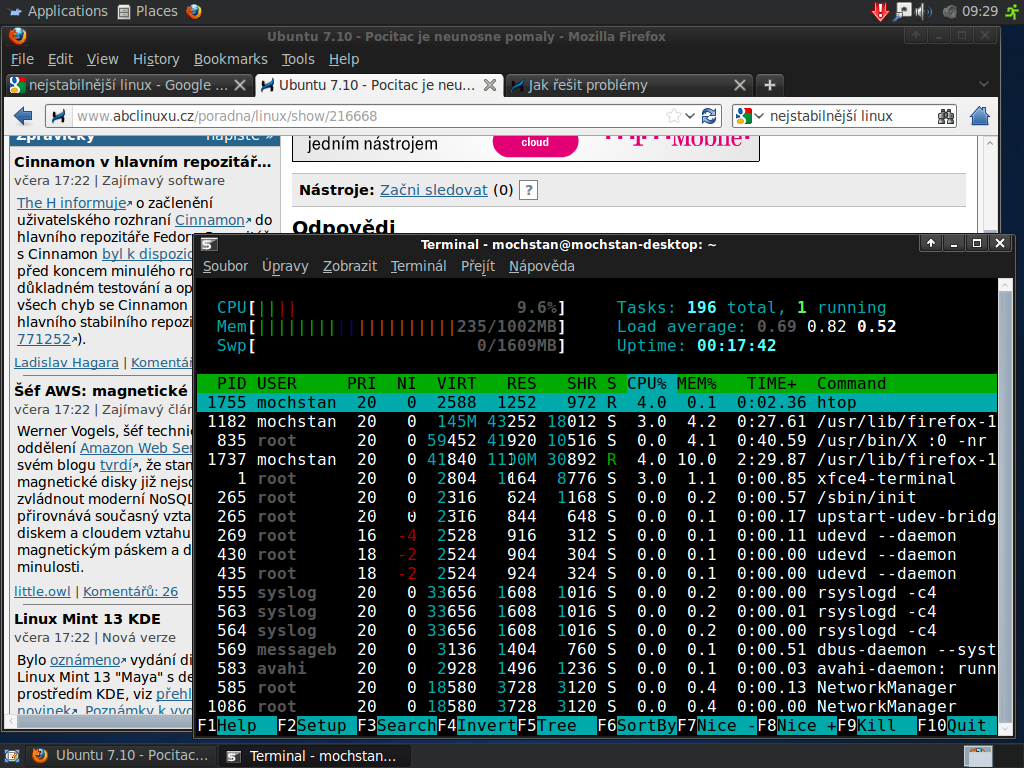Go to the Firefox home page icon
1024x768 pixels.
[980, 116]
